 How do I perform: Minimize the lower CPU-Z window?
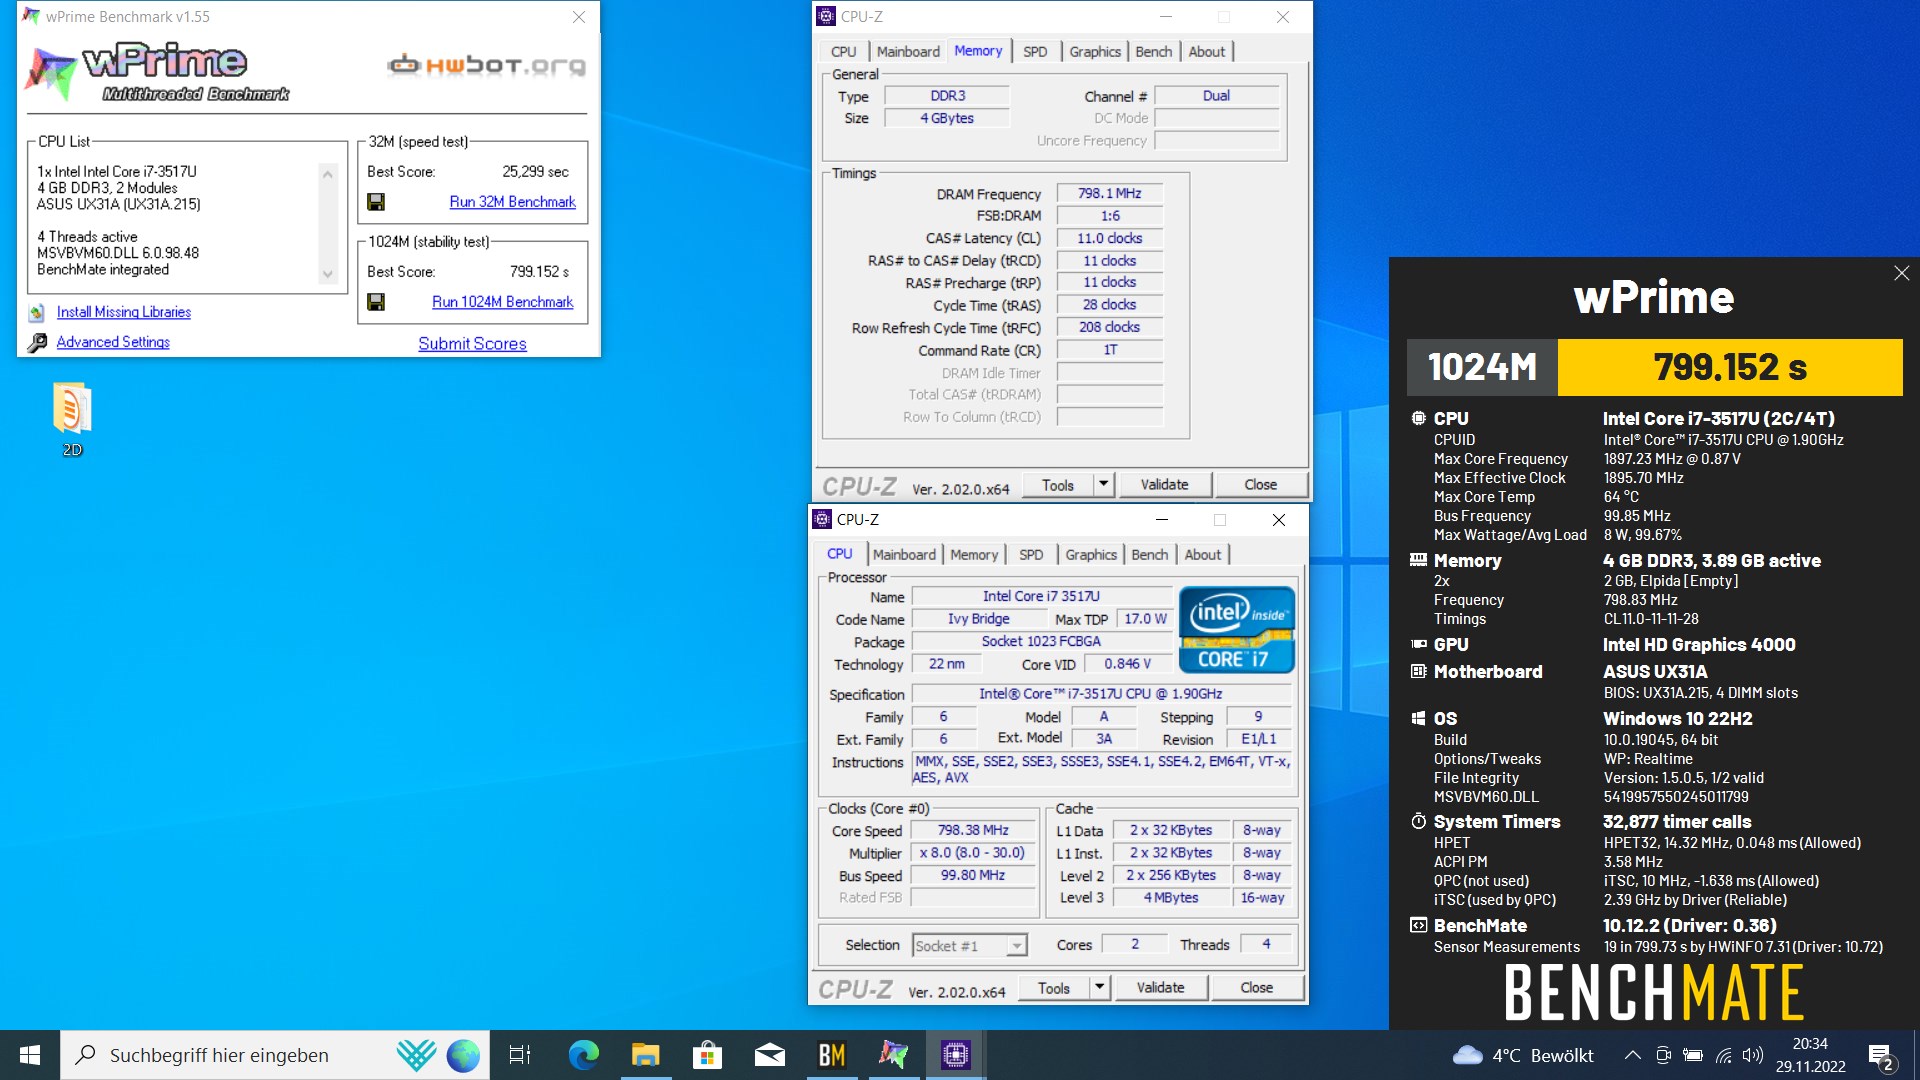tap(1162, 519)
